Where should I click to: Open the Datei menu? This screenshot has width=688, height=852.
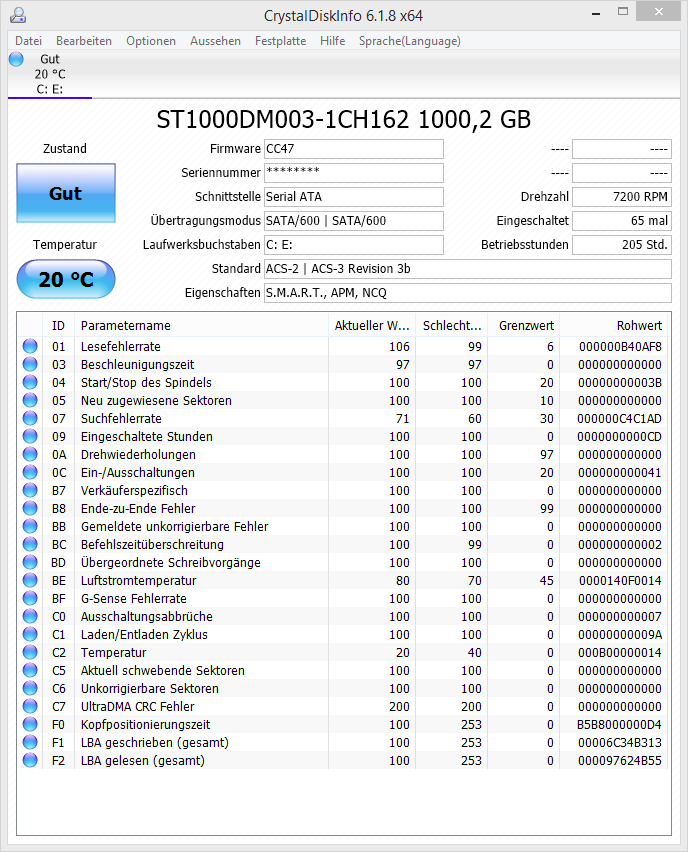28,41
